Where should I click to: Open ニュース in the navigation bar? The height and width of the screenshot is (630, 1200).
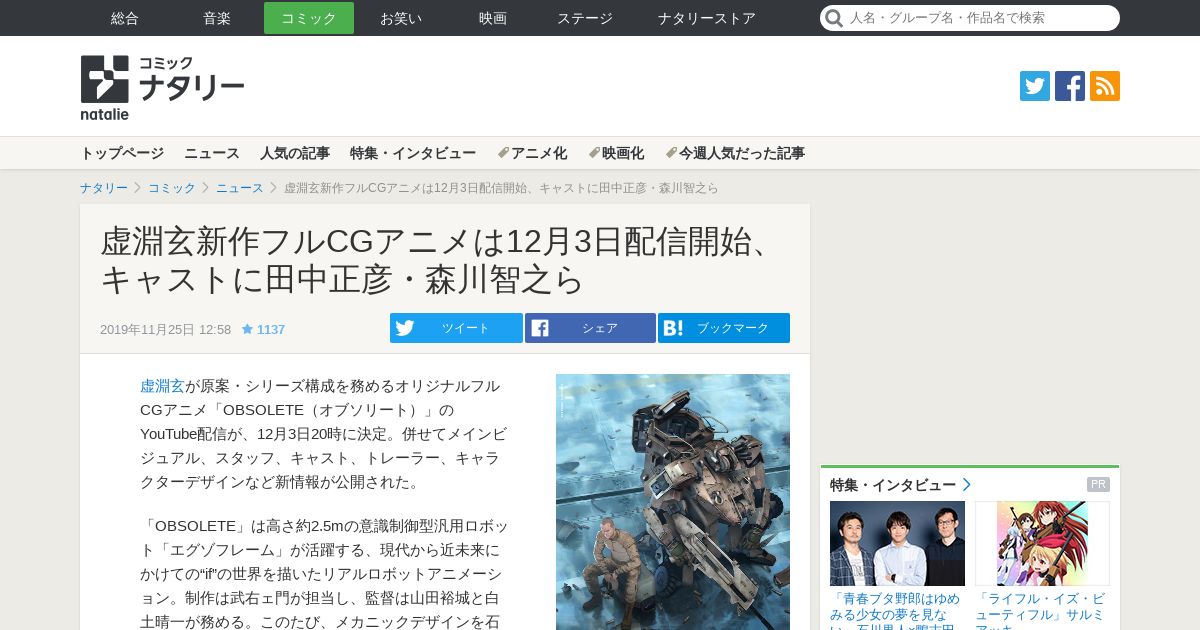tap(212, 153)
